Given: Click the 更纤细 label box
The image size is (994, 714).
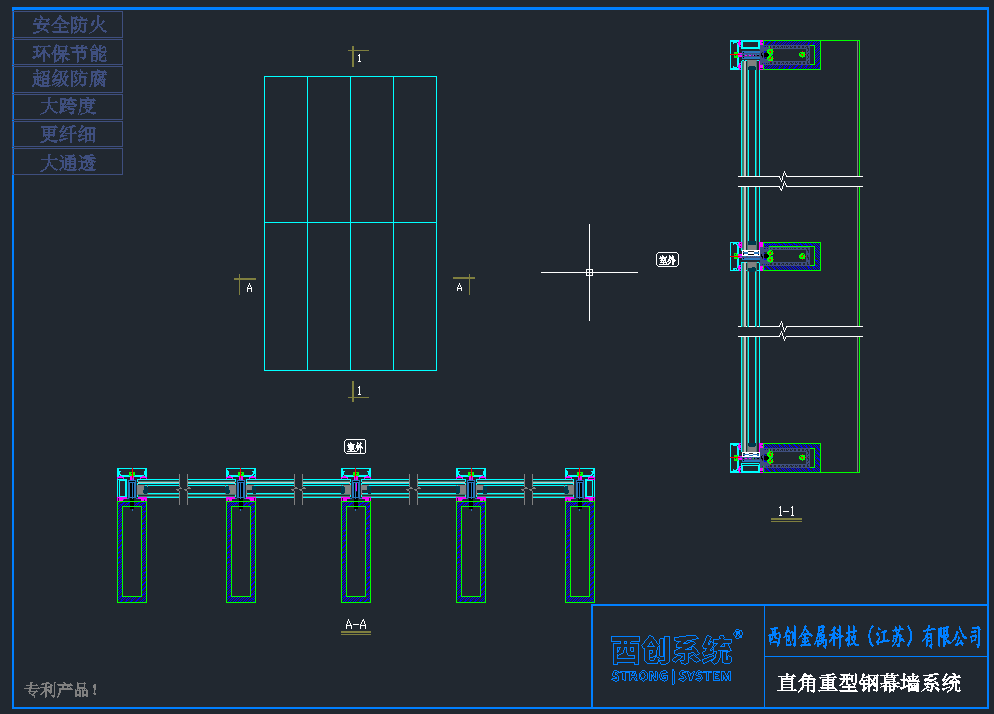Looking at the screenshot, I should coord(68,134).
